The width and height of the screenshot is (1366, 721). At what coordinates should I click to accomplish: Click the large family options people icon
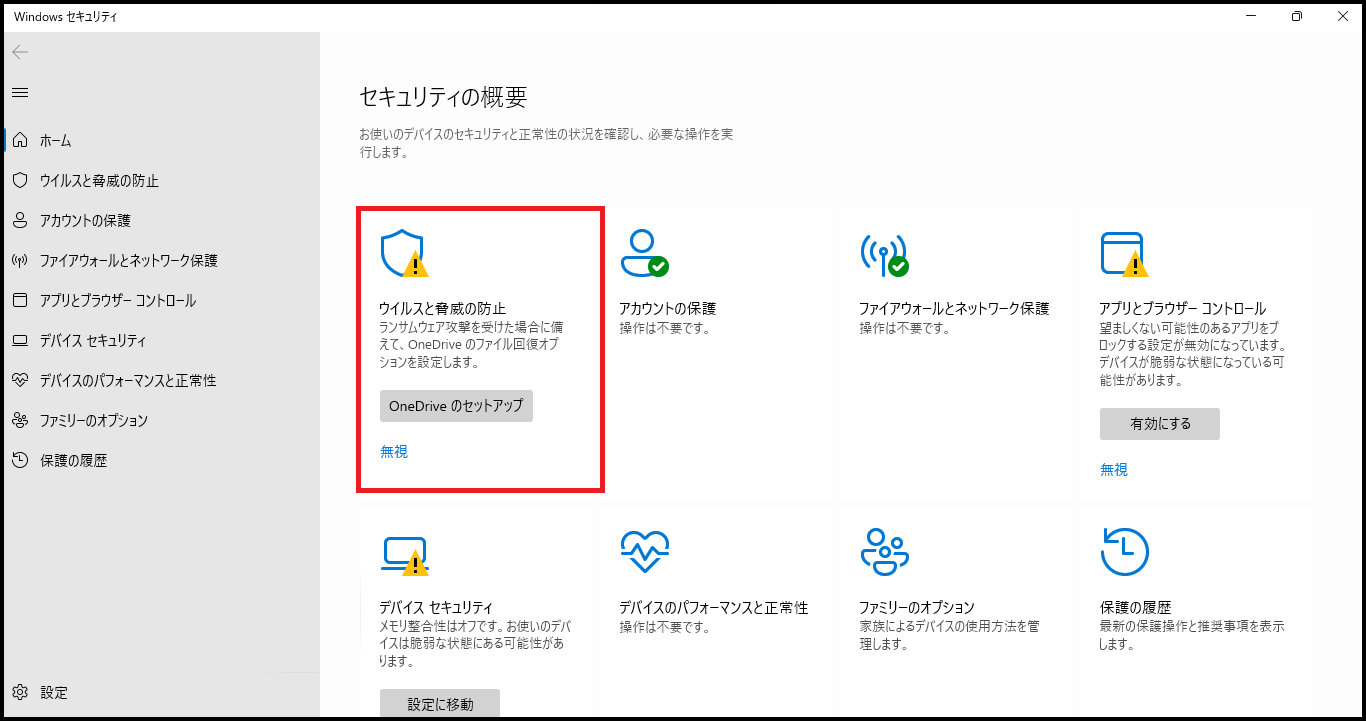click(884, 552)
